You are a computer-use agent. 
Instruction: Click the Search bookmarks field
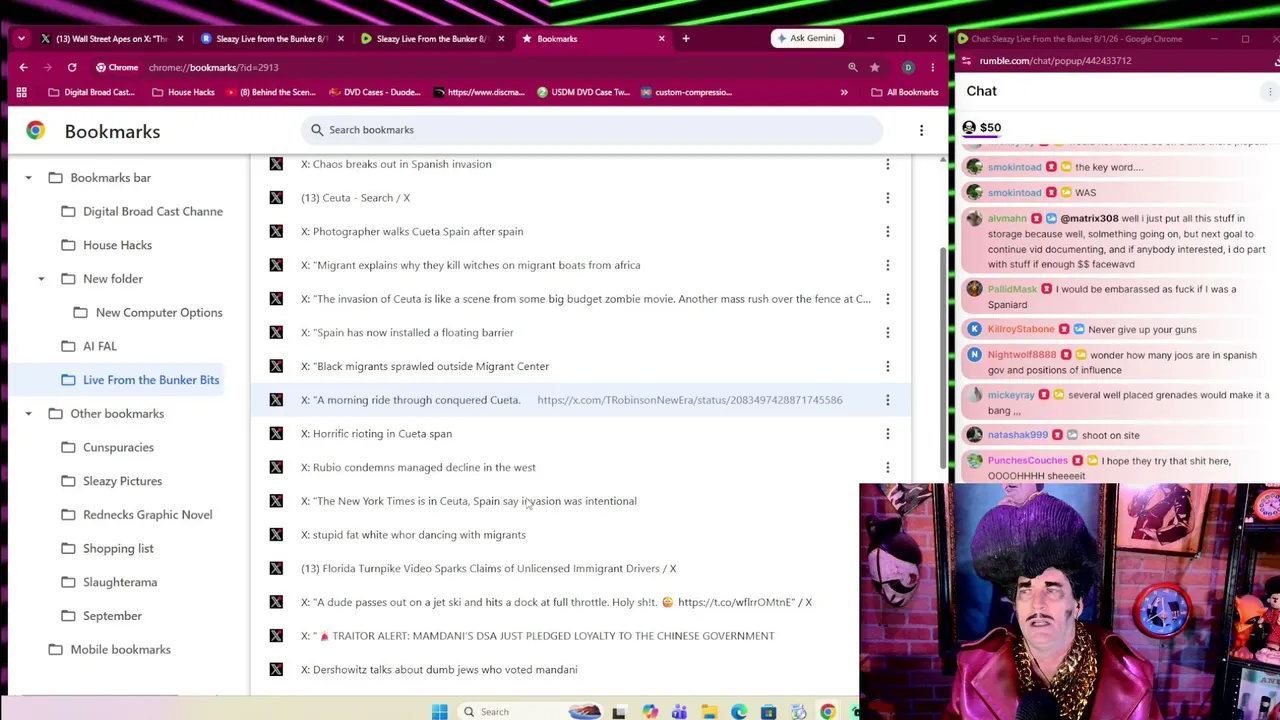[592, 130]
